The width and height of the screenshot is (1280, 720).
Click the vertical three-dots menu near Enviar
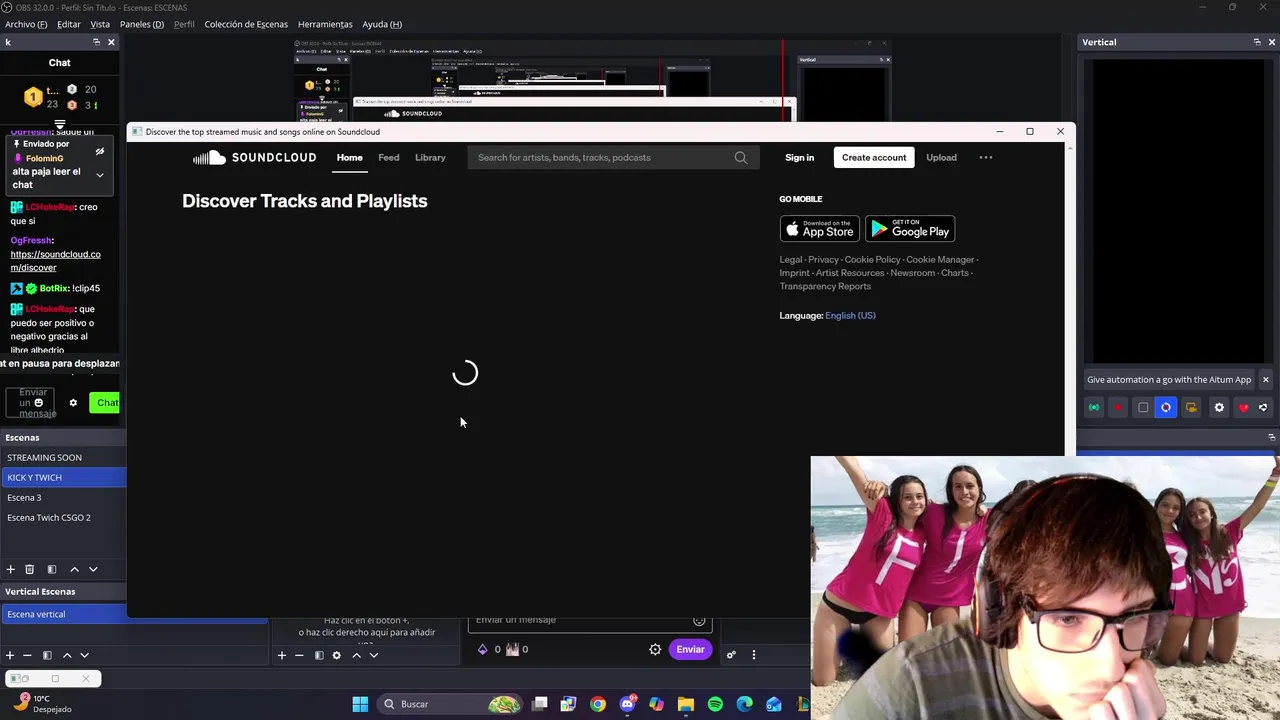pos(754,654)
